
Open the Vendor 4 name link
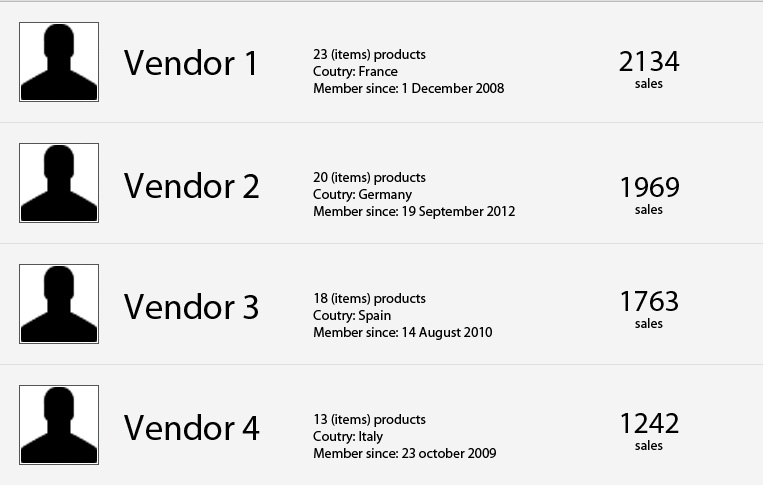(x=192, y=428)
